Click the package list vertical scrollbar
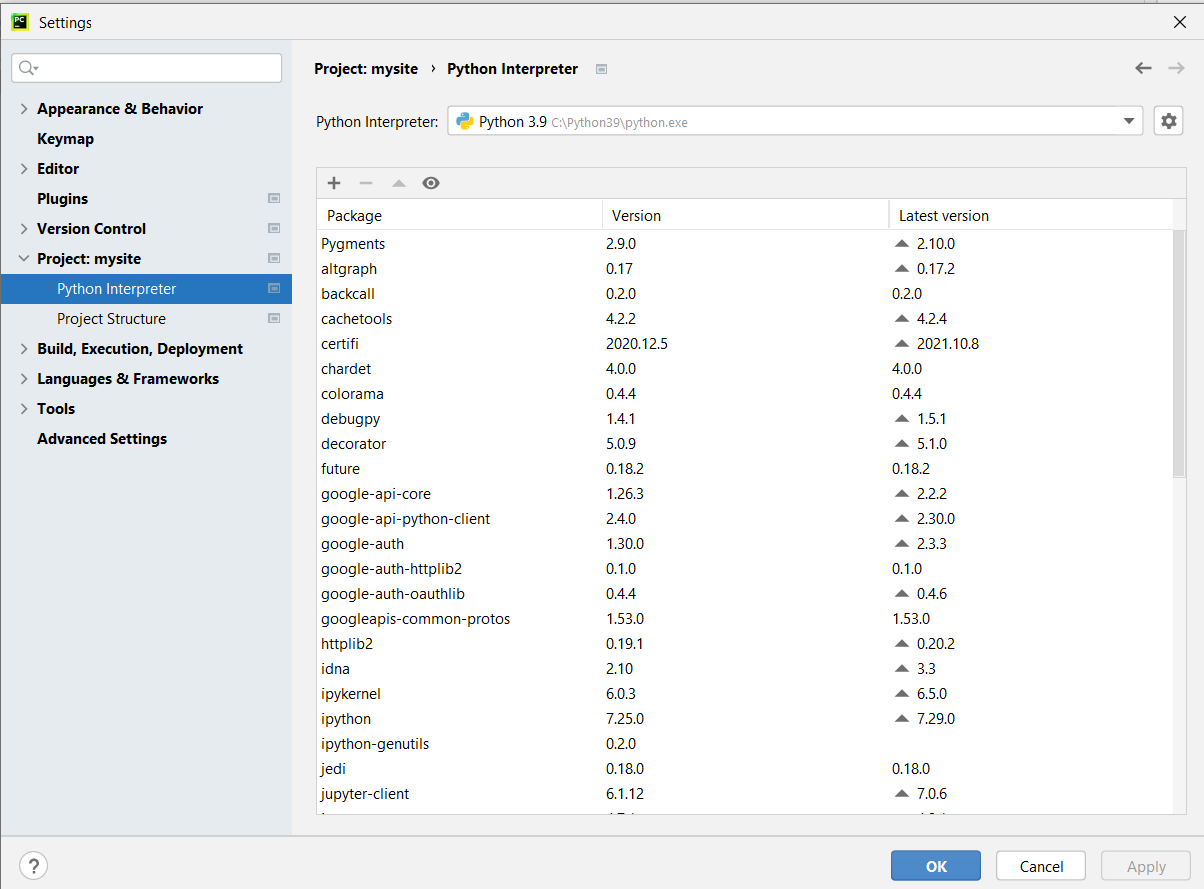The image size is (1204, 889). (x=1179, y=353)
